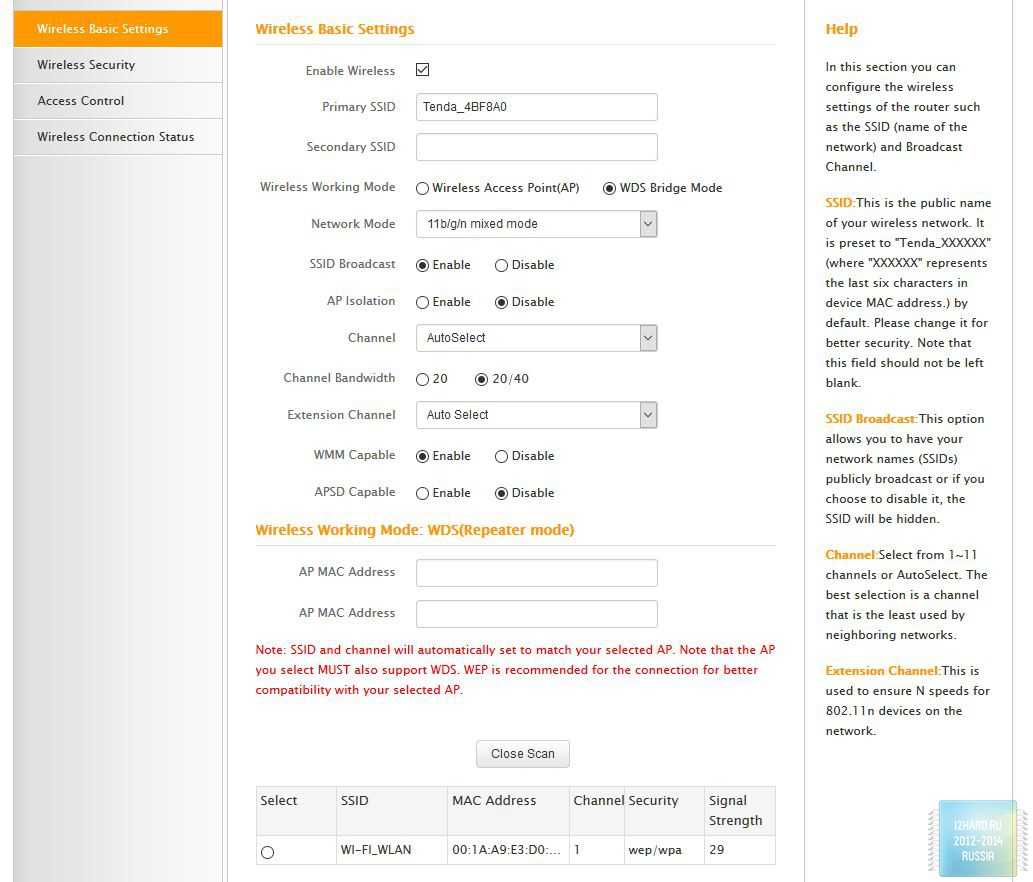Uncheck the Enable Wireless checkbox
Screen dimensions: 1033x882
[x=422, y=70]
